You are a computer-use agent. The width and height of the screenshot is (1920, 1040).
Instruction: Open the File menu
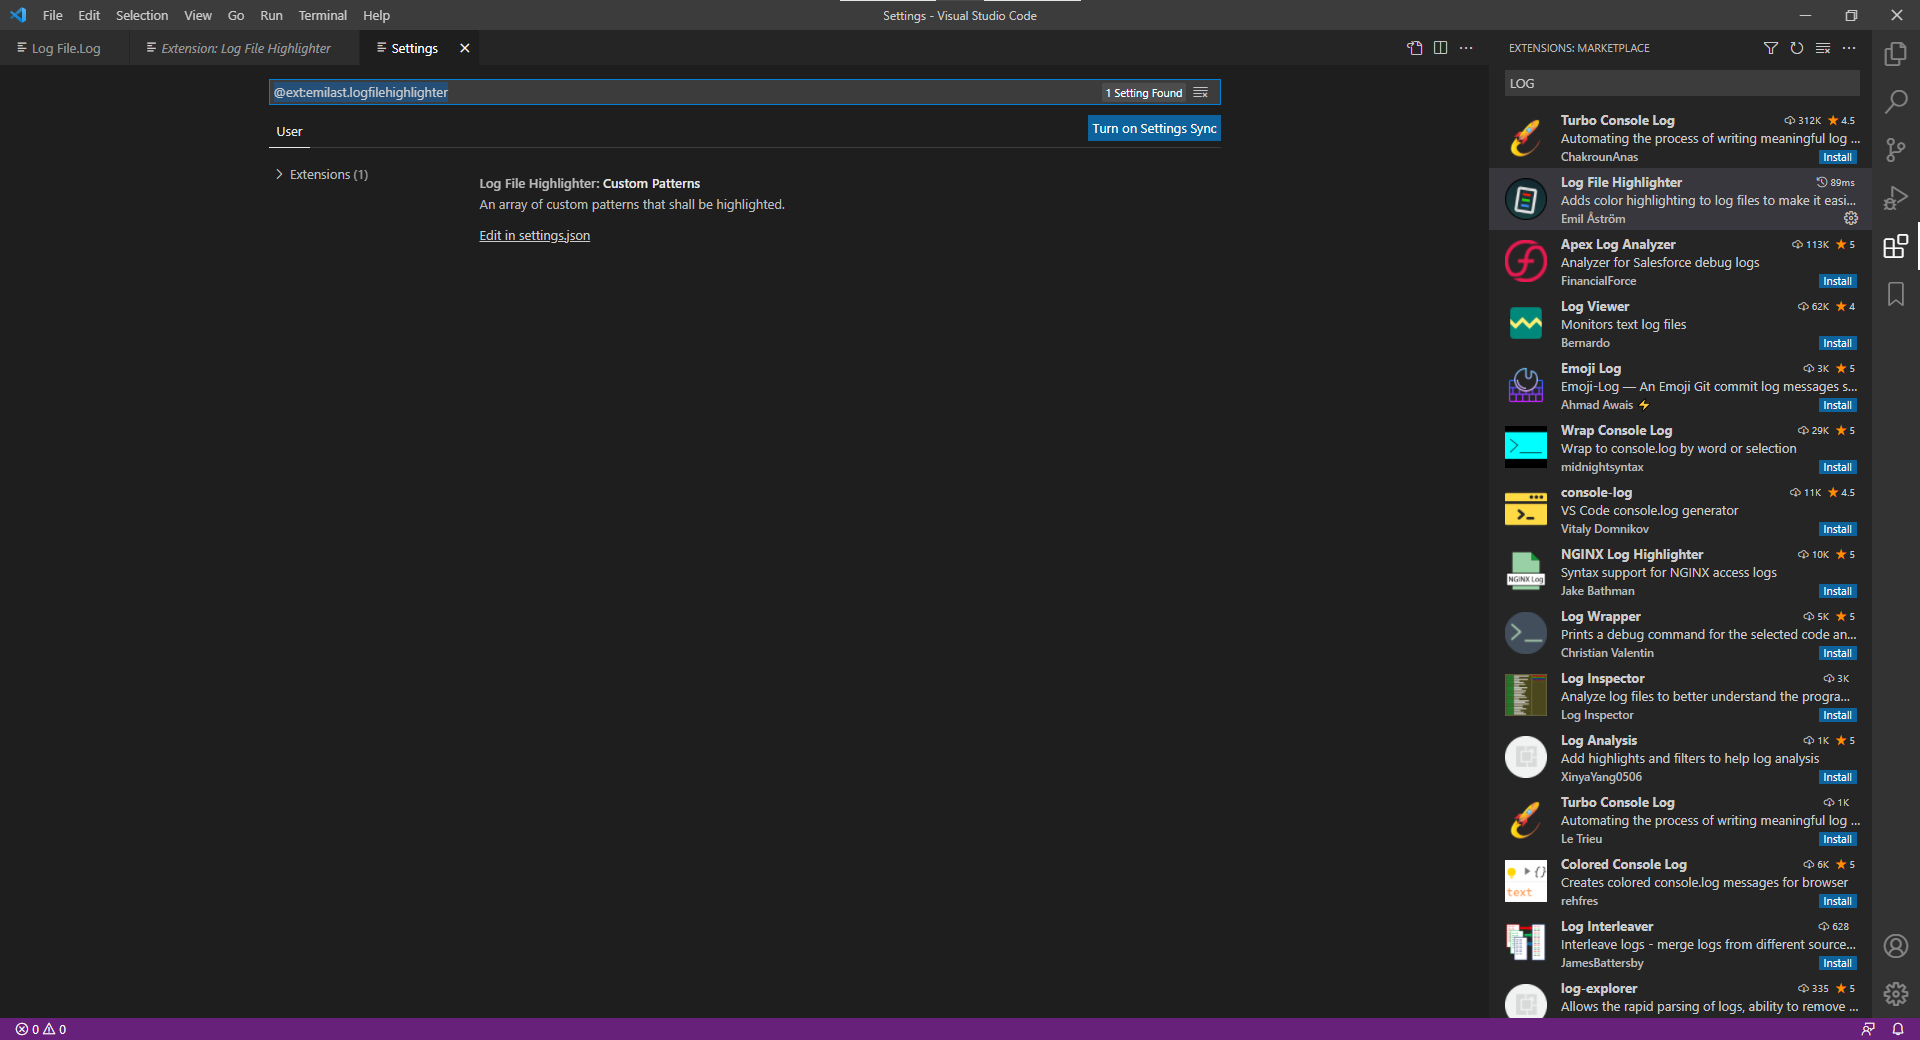(53, 15)
